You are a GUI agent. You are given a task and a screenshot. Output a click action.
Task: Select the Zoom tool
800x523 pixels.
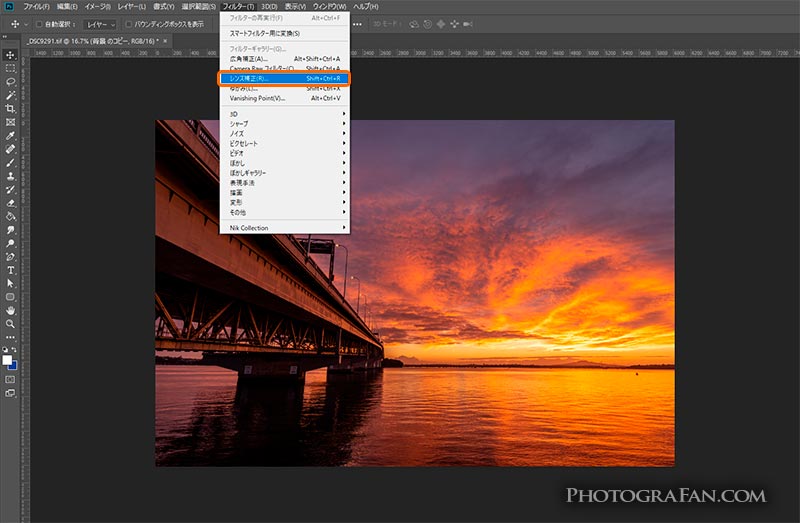point(10,323)
